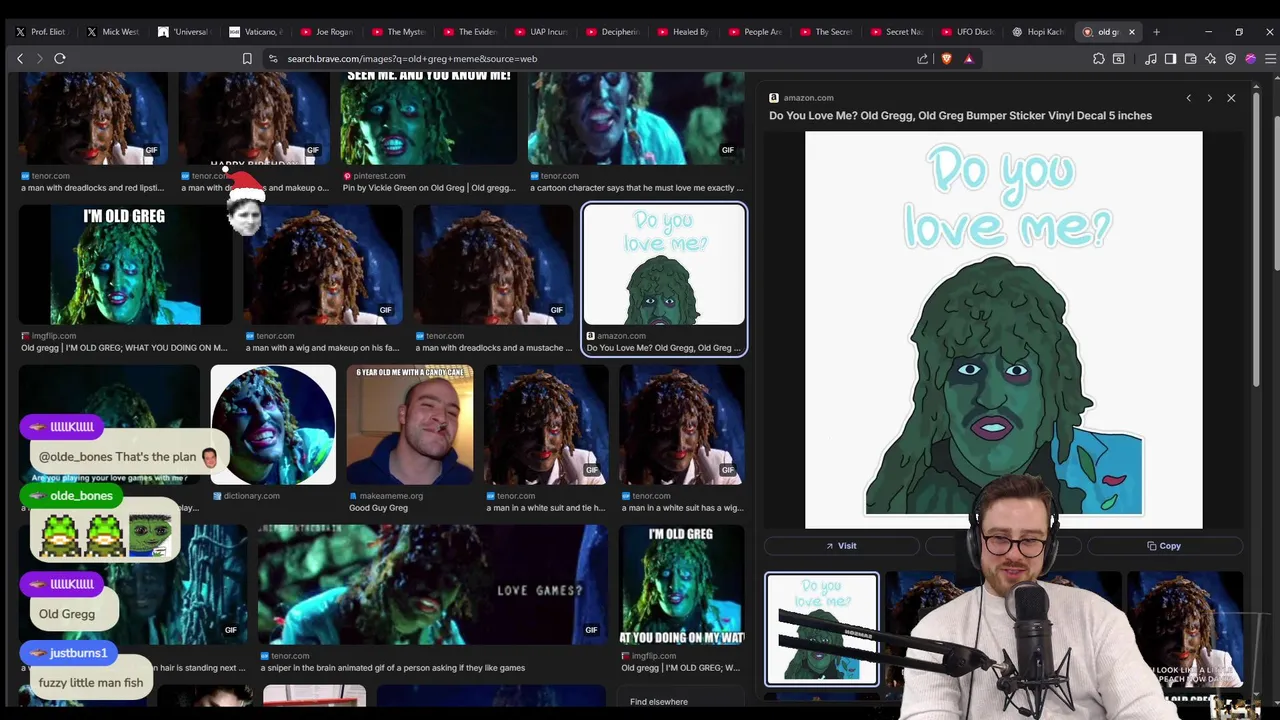
Task: Open Brave Wallet icon
Action: 1191,59
